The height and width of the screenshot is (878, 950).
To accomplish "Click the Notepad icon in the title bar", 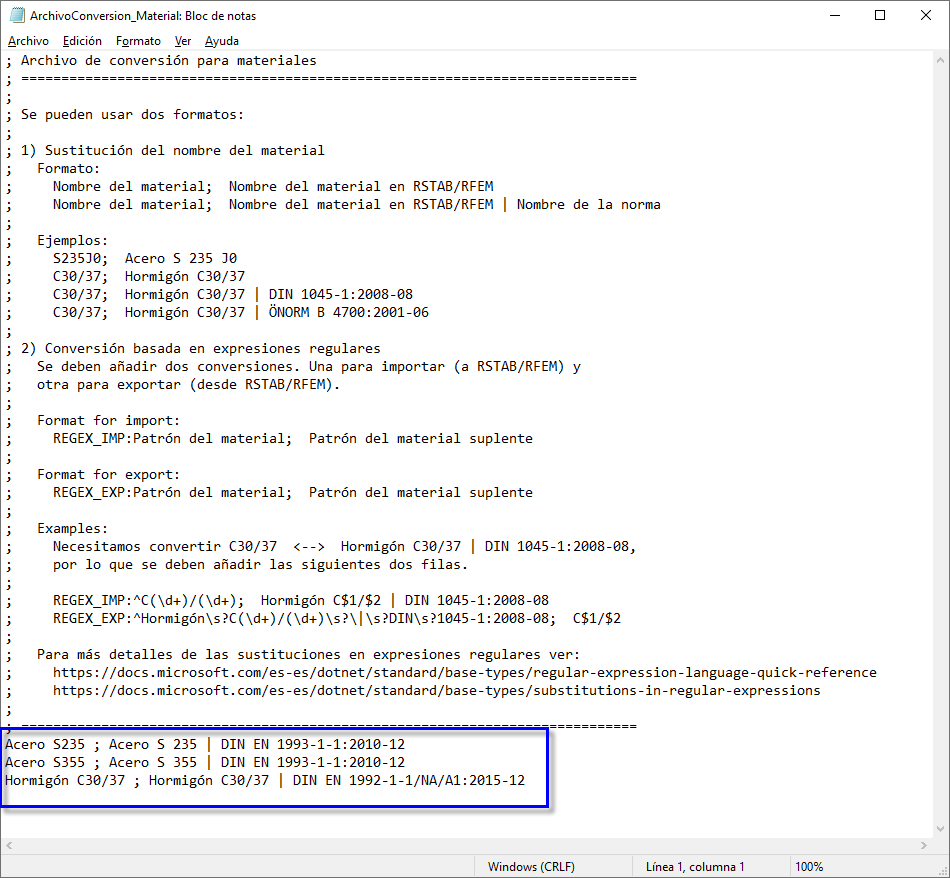I will (x=16, y=16).
